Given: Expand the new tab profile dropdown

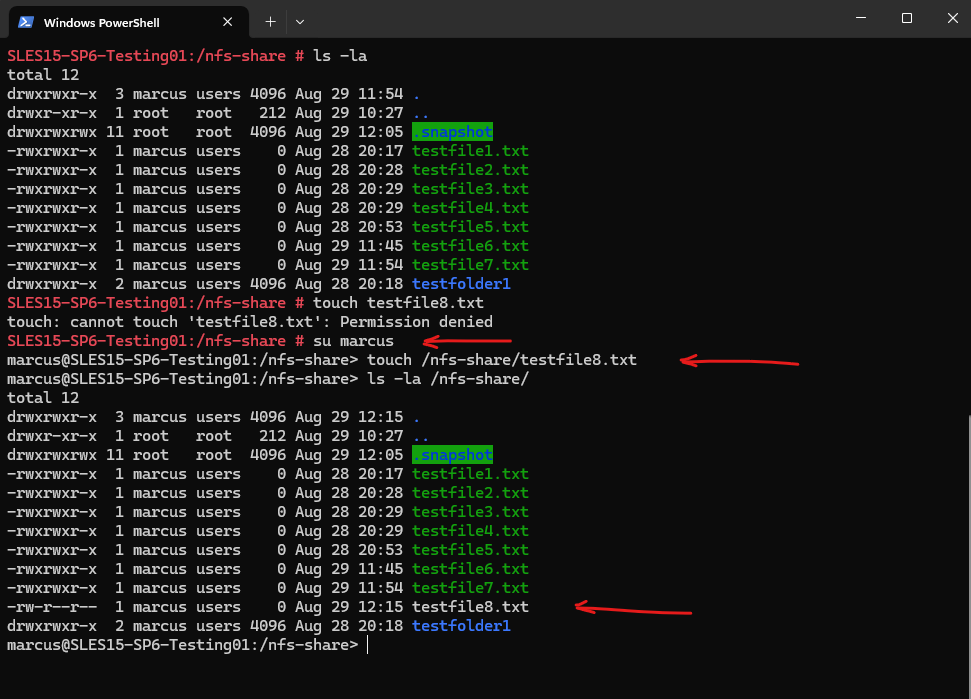Looking at the screenshot, I should tap(300, 22).
